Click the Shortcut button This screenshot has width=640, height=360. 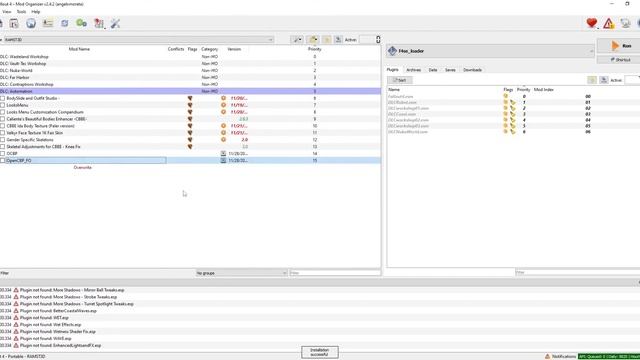click(620, 60)
